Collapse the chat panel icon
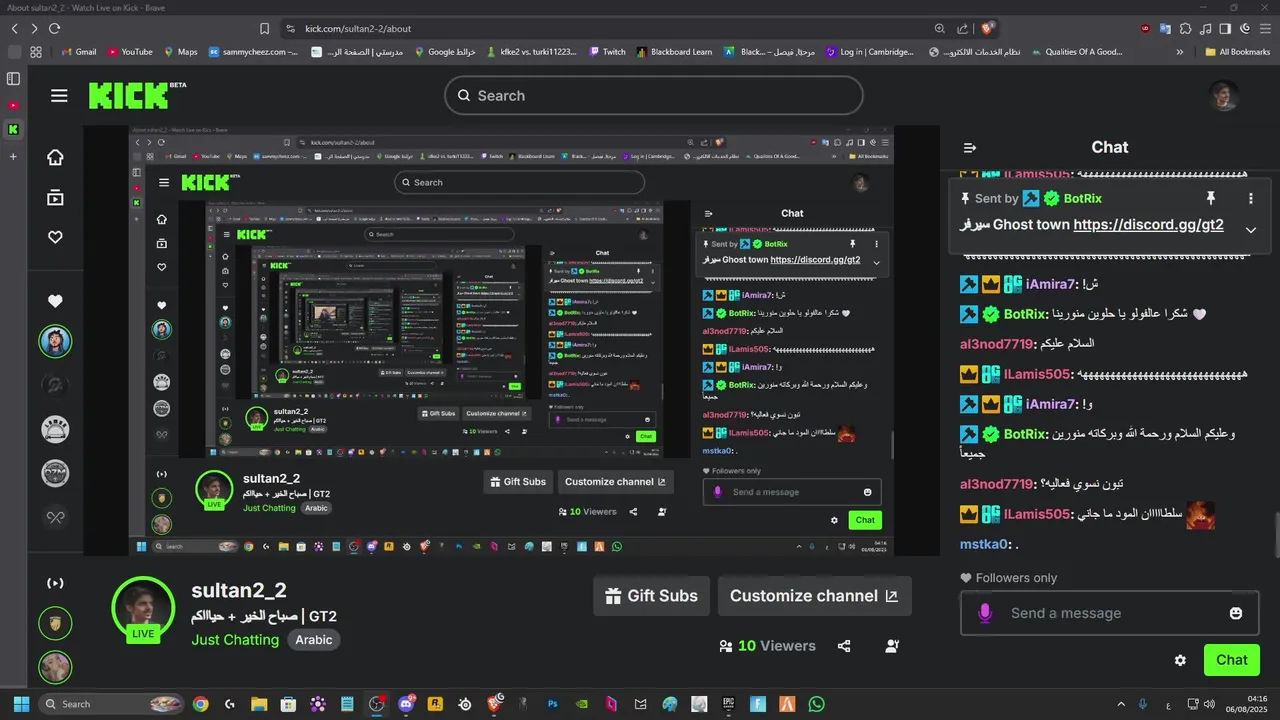The height and width of the screenshot is (720, 1280). coord(969,148)
